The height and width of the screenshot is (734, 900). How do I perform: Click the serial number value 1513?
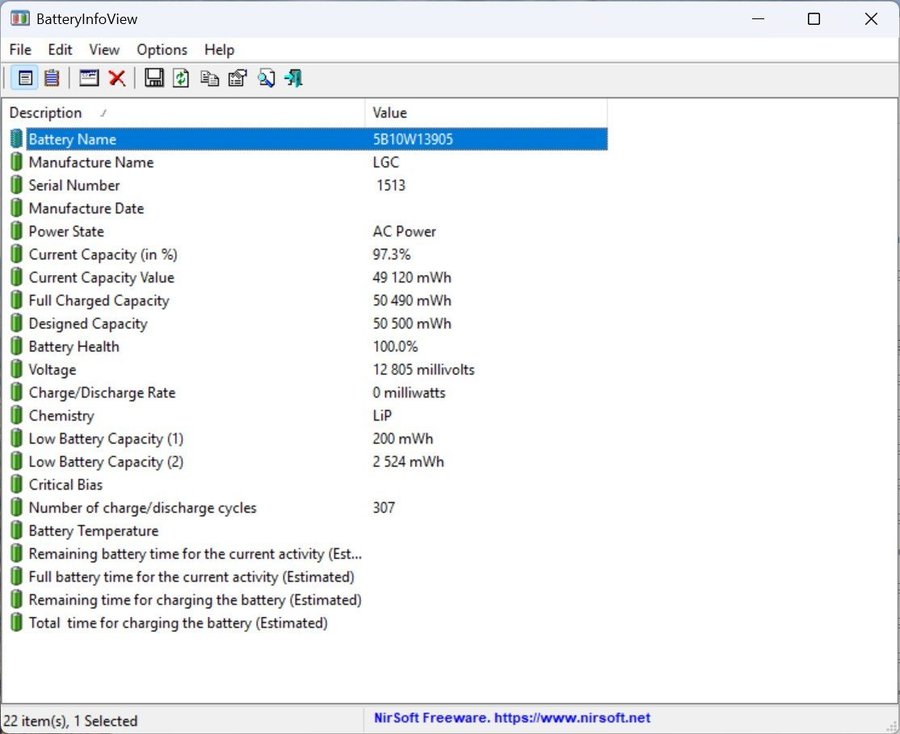coord(391,185)
